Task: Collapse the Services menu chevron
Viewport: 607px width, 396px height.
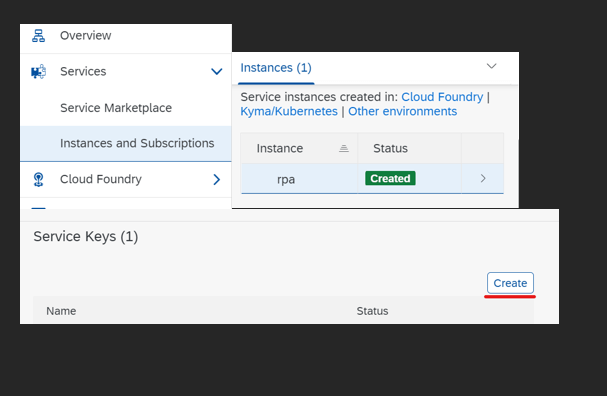Action: [216, 72]
